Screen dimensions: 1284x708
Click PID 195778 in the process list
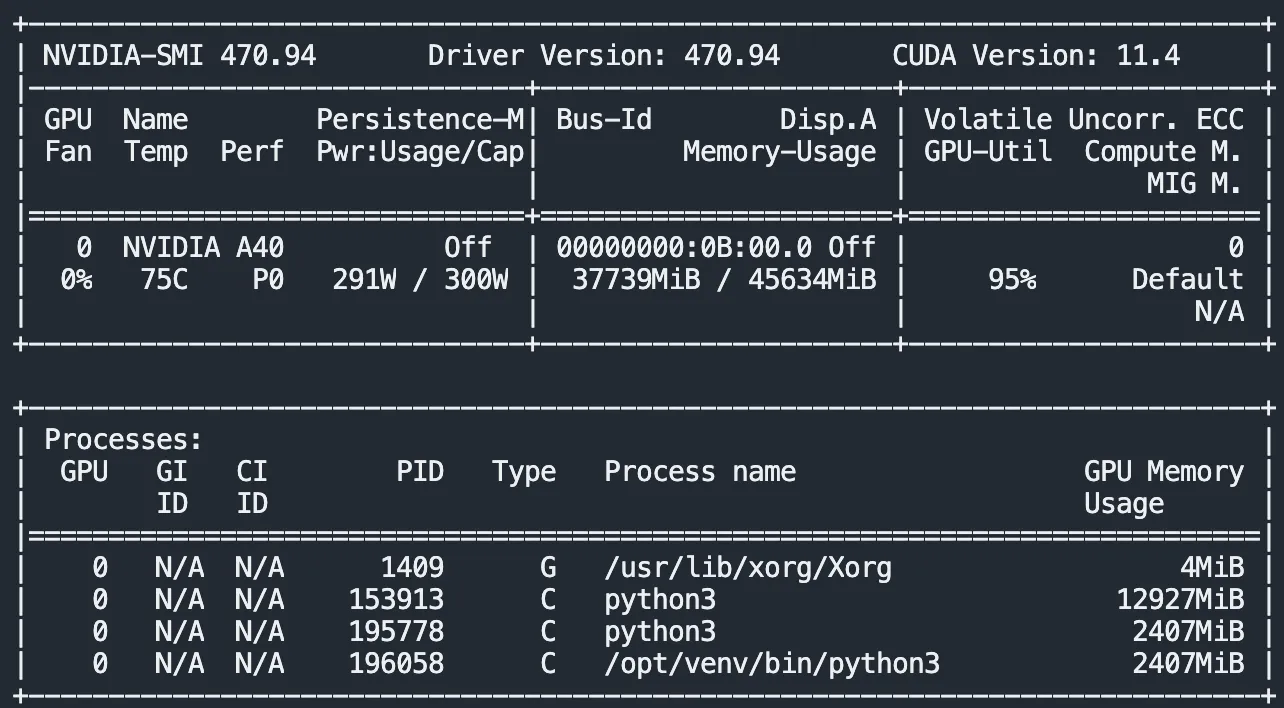click(396, 632)
